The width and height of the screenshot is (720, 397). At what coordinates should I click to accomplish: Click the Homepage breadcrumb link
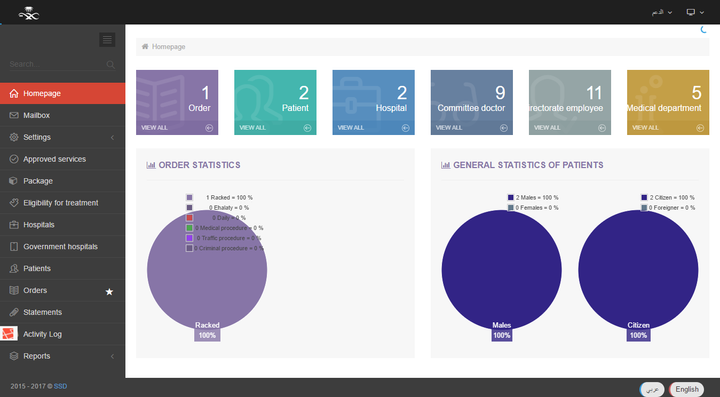(x=169, y=47)
